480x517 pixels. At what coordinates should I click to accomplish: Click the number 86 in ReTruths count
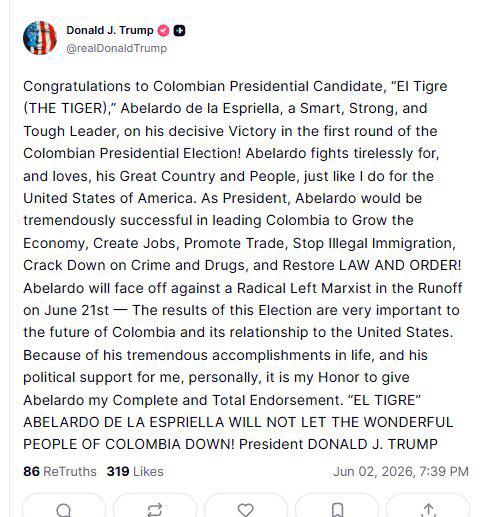tap(31, 471)
